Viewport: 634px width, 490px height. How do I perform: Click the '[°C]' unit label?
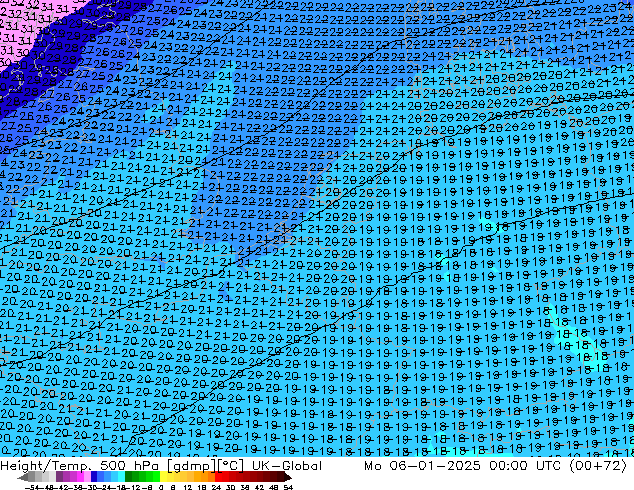(230, 466)
